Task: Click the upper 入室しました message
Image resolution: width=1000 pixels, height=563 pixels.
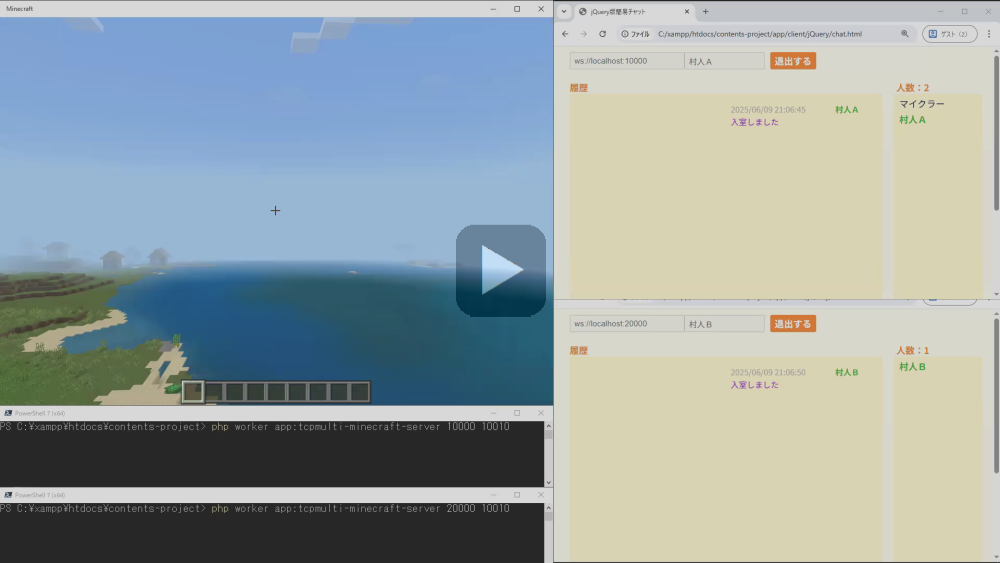Action: 754,122
